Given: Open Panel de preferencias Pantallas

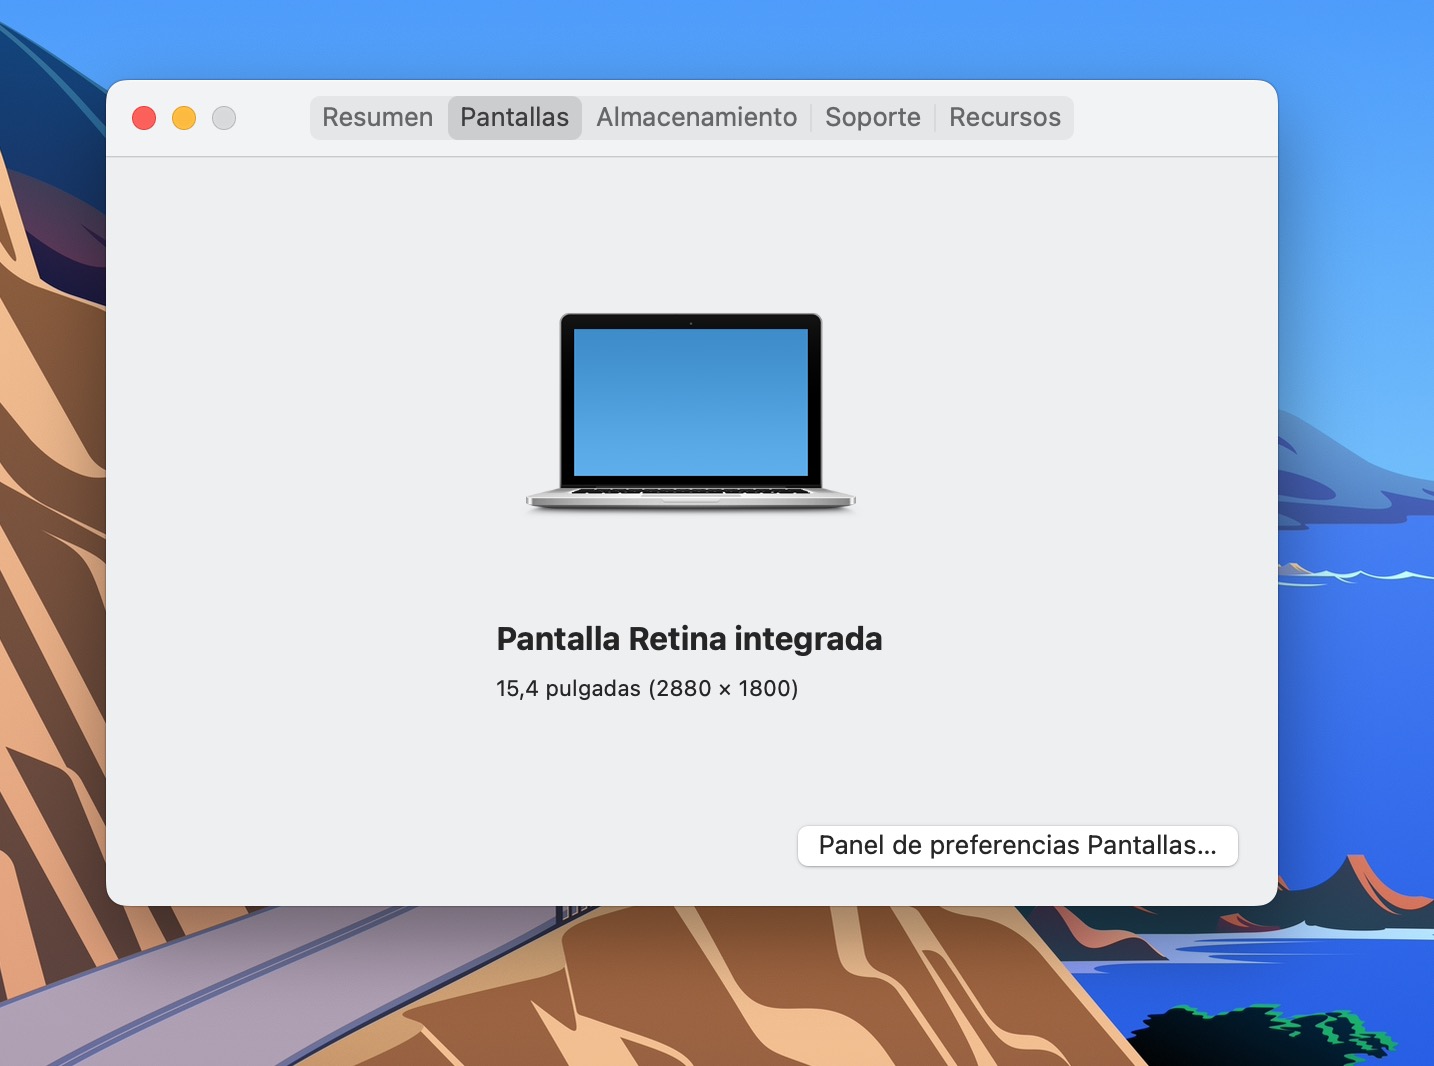Looking at the screenshot, I should pyautogui.click(x=1017, y=846).
